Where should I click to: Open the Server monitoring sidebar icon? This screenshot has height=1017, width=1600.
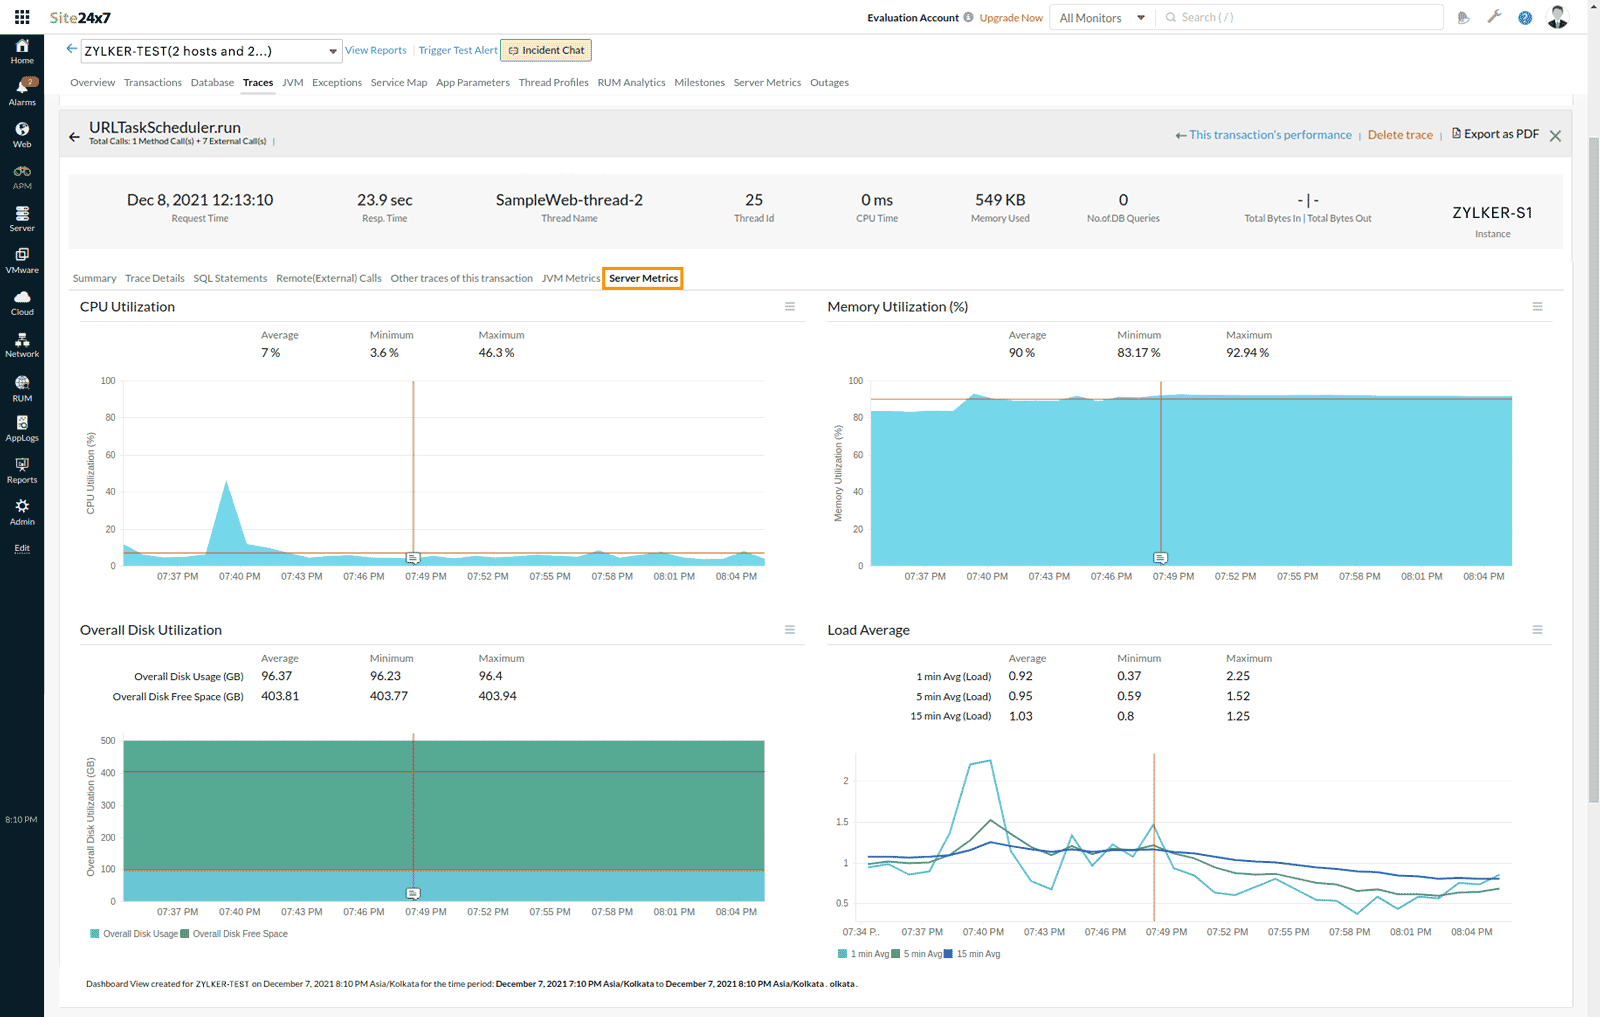click(22, 218)
